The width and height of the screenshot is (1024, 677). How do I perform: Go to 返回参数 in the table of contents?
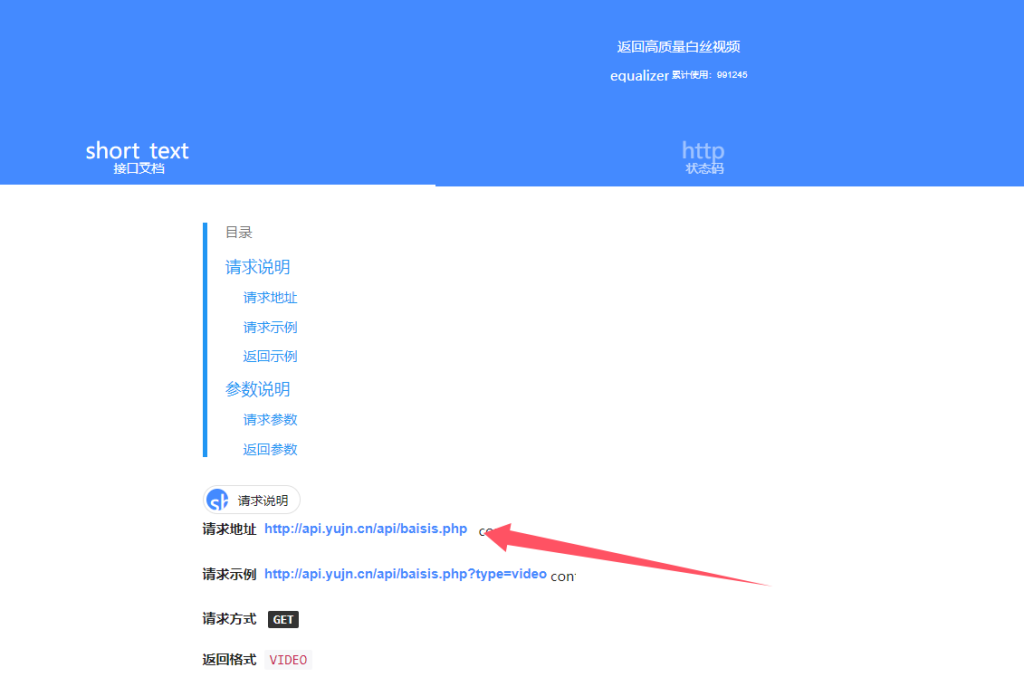point(270,449)
